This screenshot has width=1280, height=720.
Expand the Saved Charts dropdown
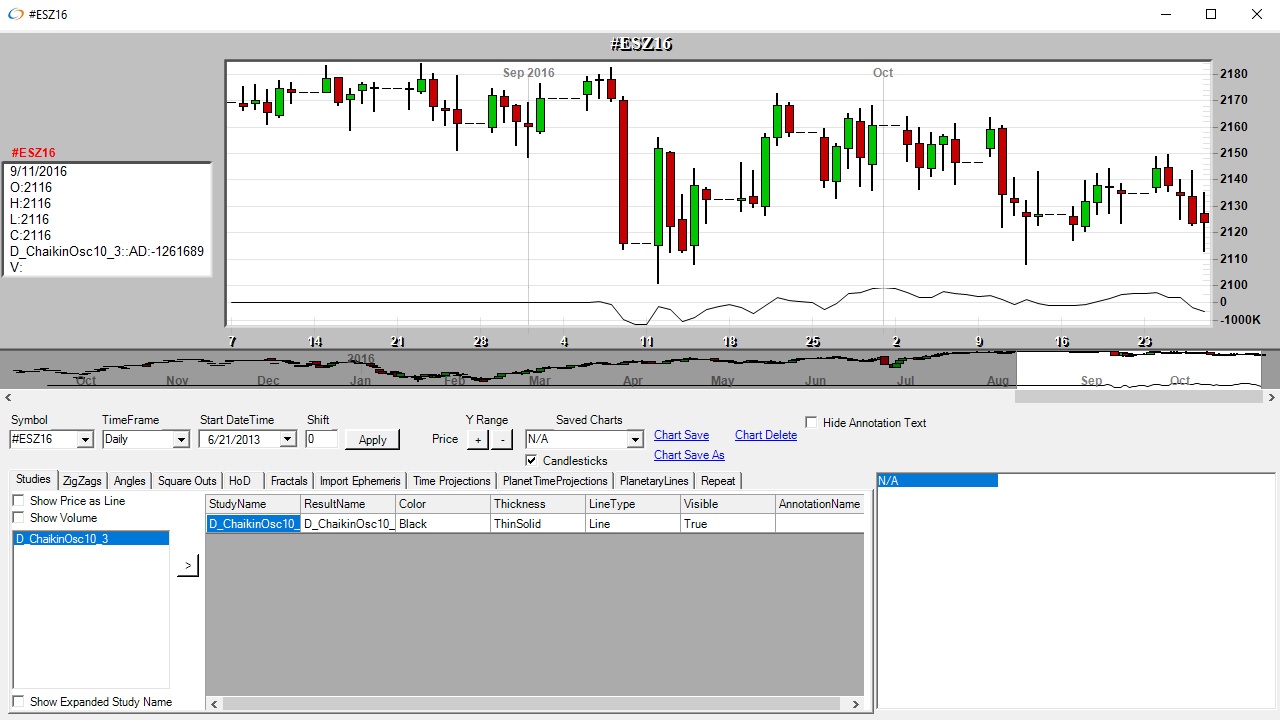pos(634,440)
